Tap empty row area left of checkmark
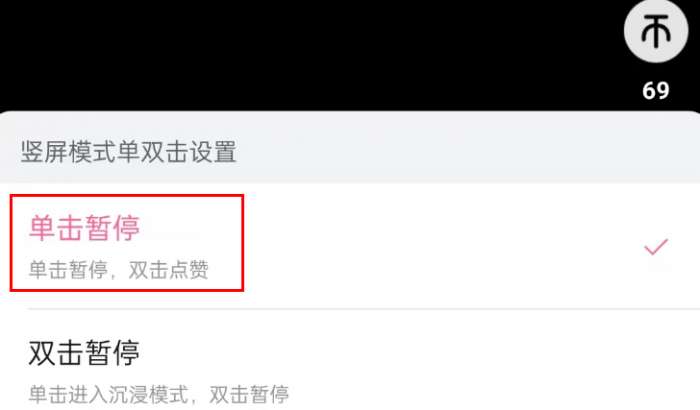The width and height of the screenshot is (700, 410). (x=442, y=247)
